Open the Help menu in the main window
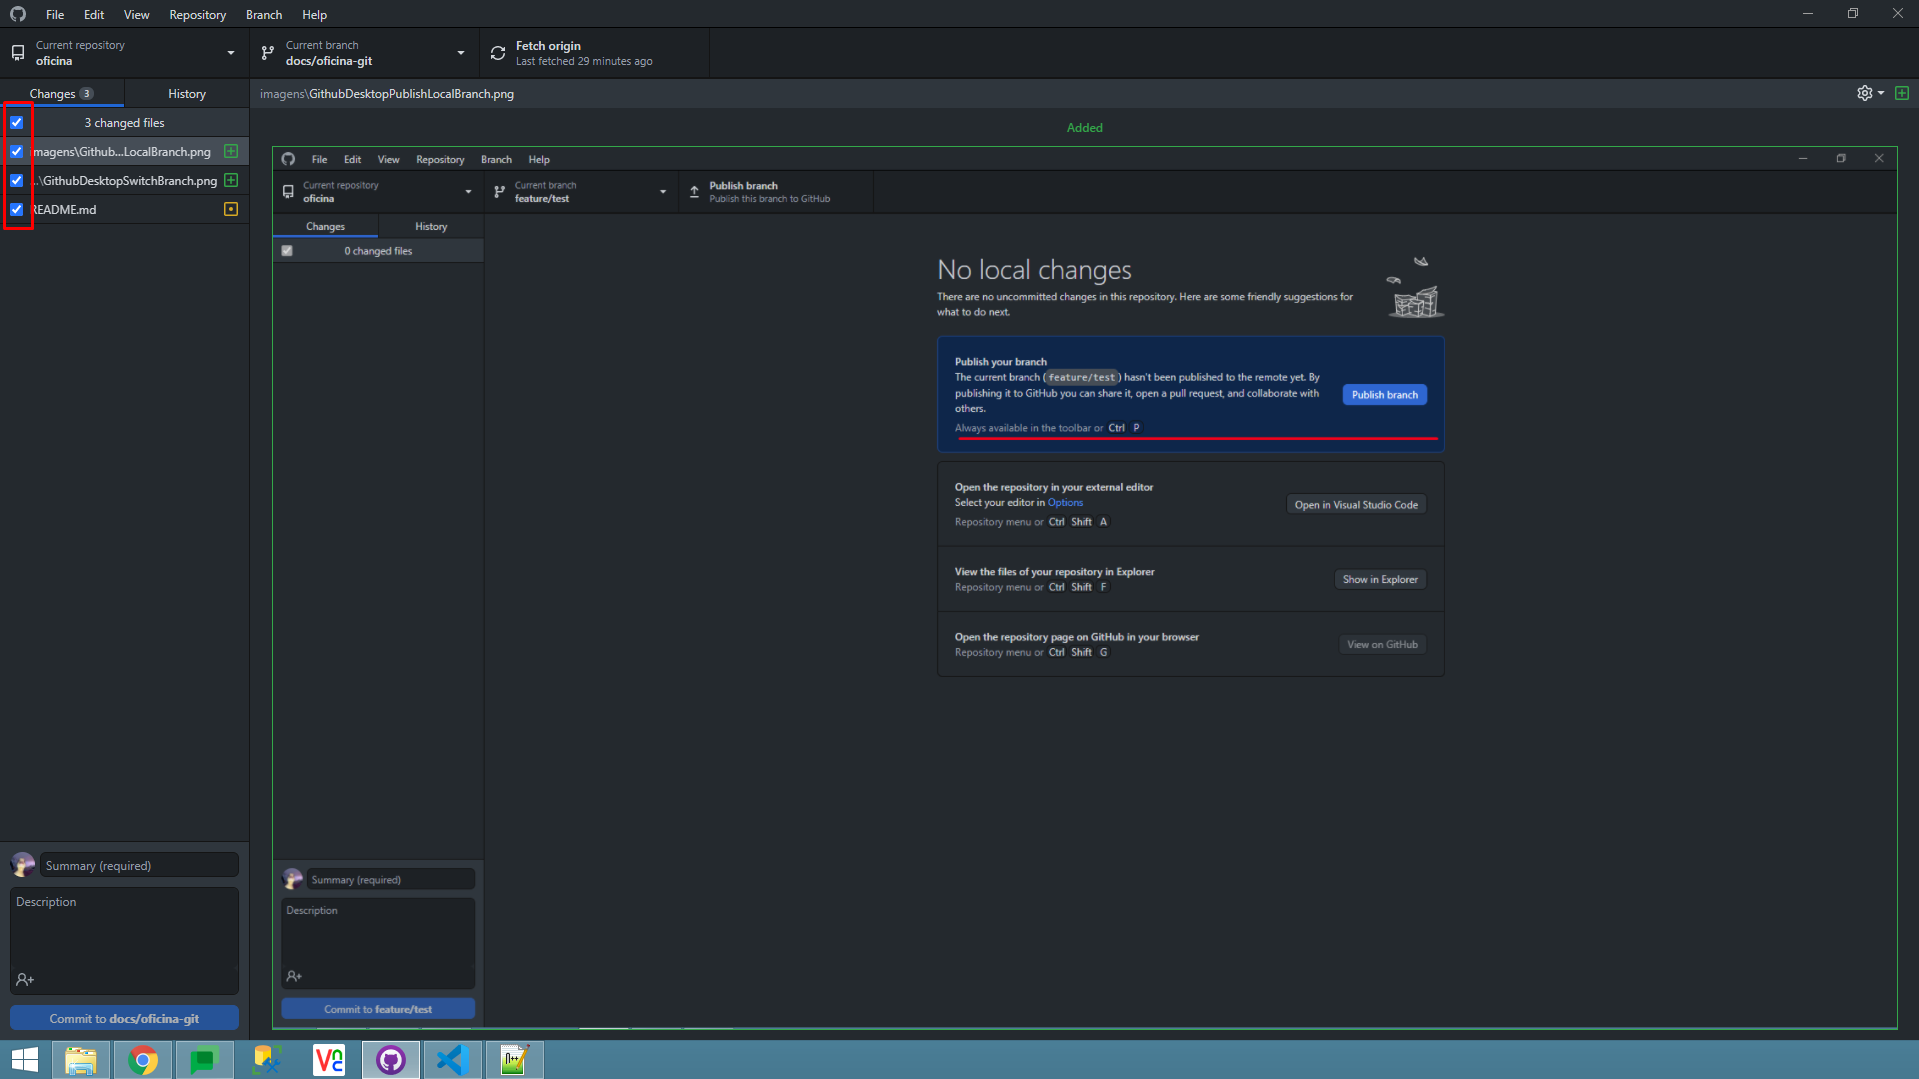 tap(314, 14)
